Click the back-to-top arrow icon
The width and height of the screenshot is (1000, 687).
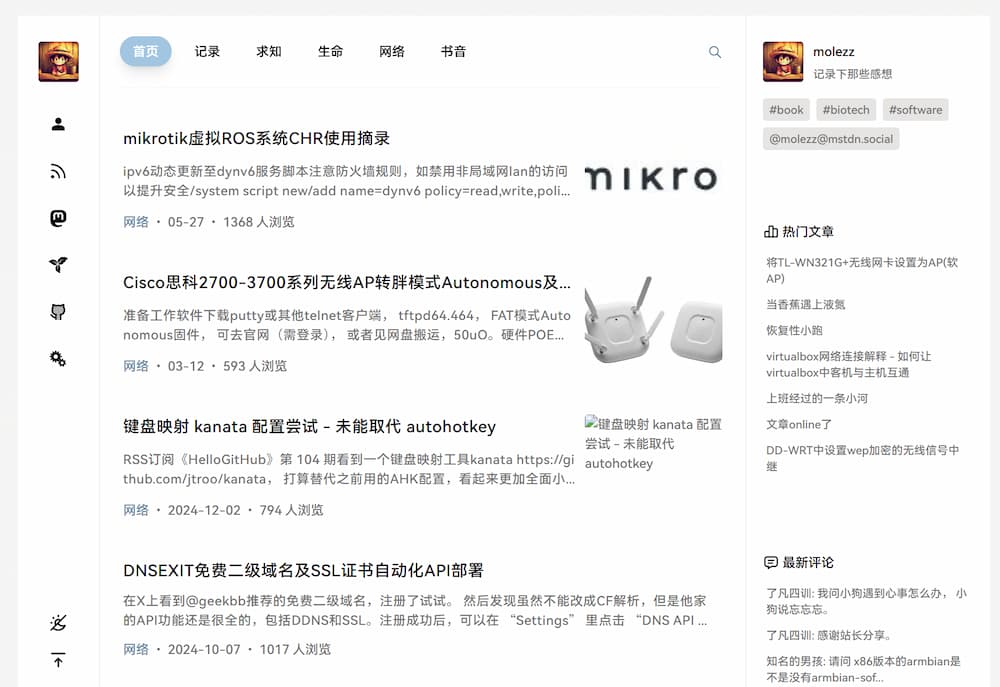click(58, 660)
